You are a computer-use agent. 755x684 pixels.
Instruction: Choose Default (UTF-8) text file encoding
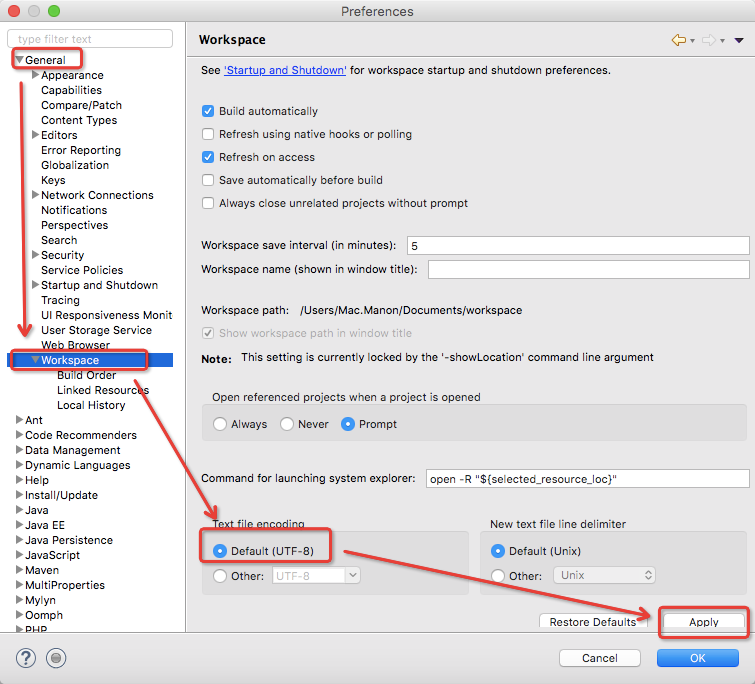(x=220, y=551)
